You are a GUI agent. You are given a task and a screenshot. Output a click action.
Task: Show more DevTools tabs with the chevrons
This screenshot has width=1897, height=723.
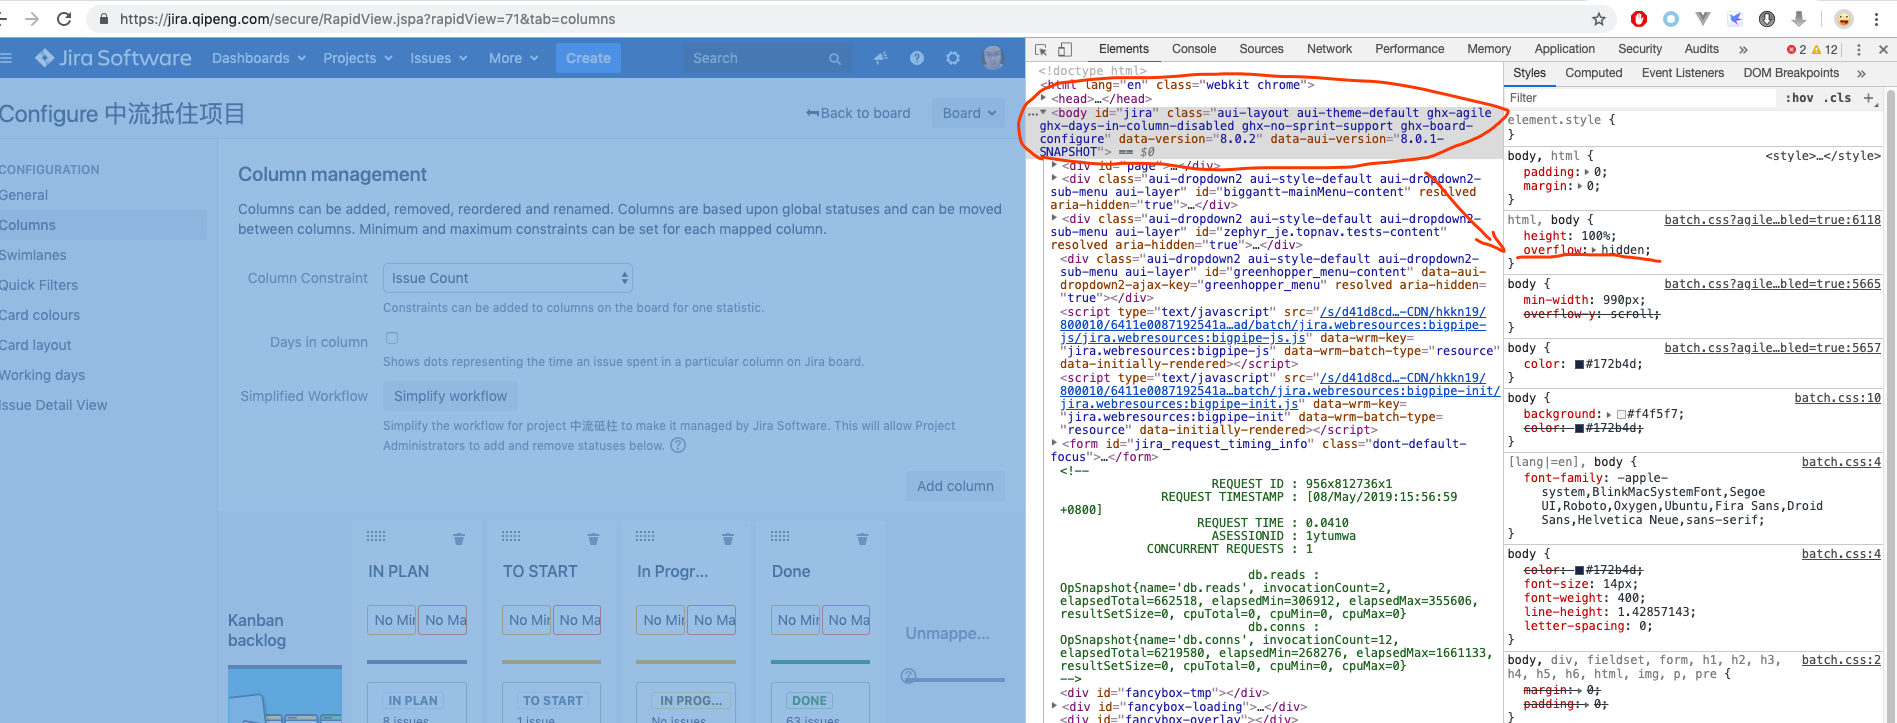[1743, 49]
